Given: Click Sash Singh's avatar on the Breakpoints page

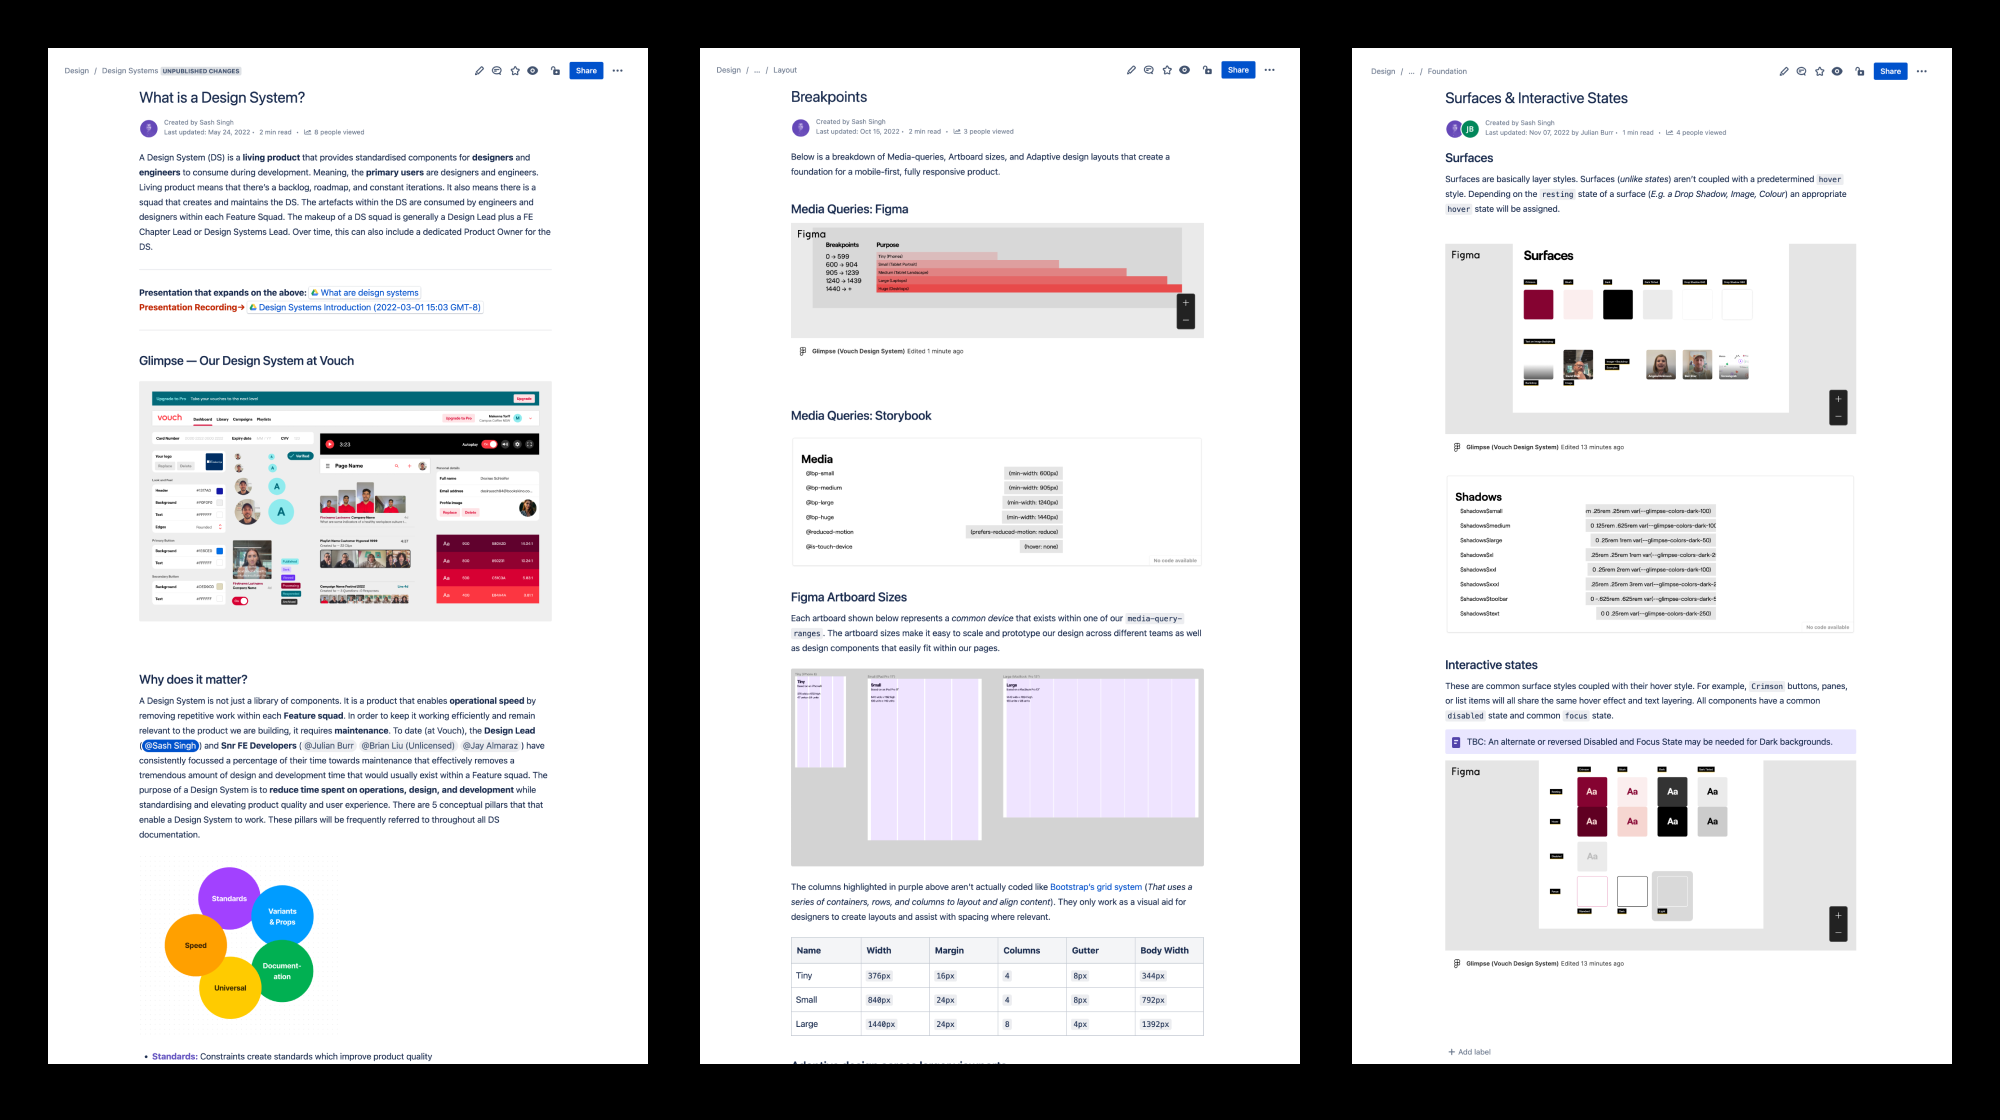Looking at the screenshot, I should tap(800, 127).
